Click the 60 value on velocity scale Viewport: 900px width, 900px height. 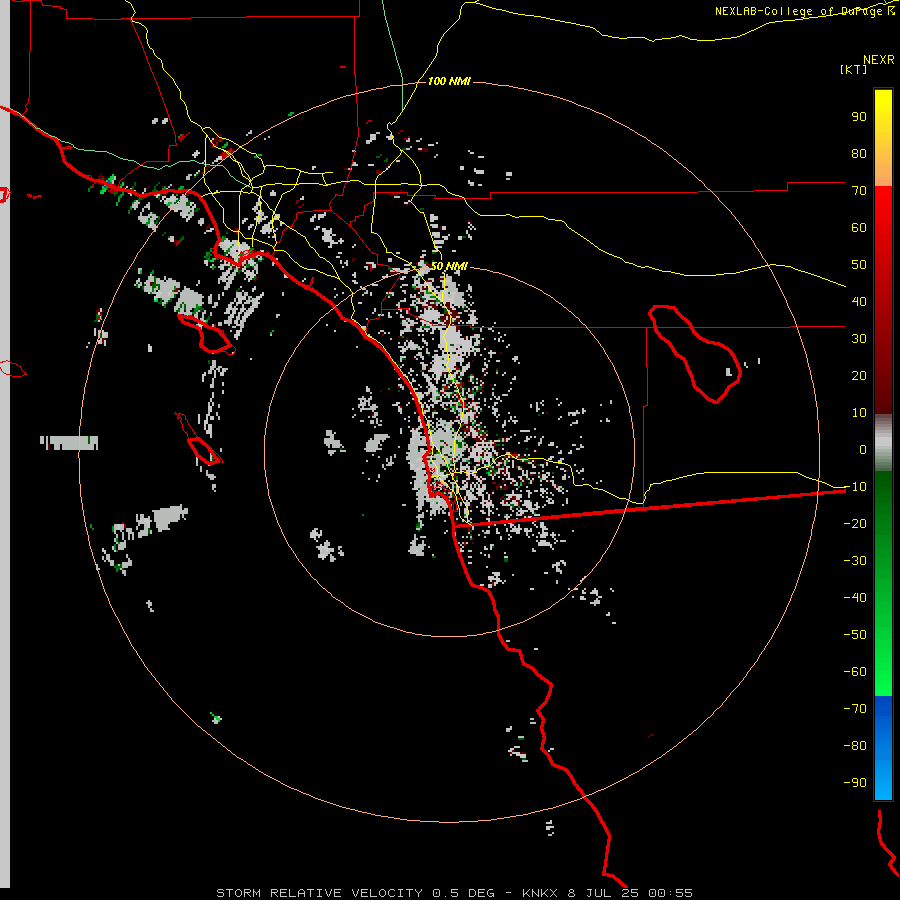tap(859, 227)
